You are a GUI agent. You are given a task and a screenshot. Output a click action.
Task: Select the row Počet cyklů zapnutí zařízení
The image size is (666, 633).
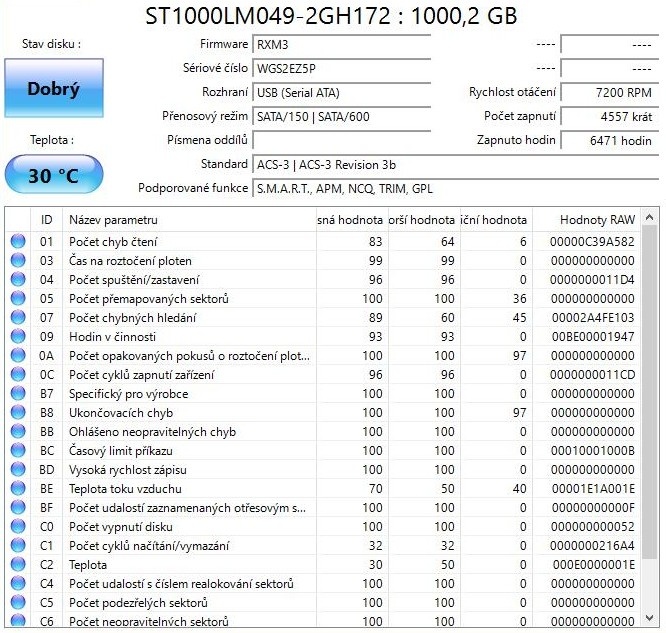click(323, 374)
